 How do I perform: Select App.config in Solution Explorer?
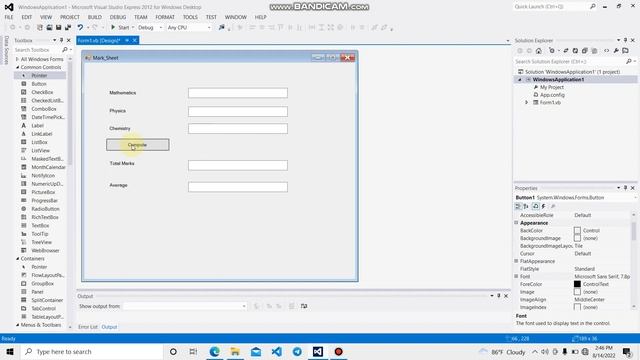[552, 95]
